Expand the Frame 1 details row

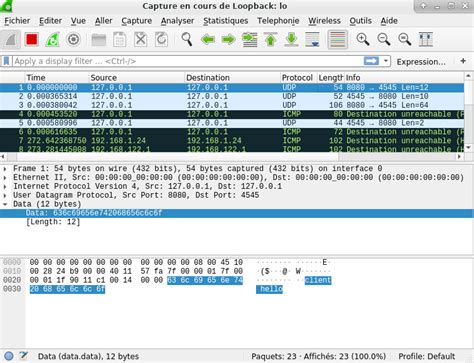pyautogui.click(x=5, y=169)
